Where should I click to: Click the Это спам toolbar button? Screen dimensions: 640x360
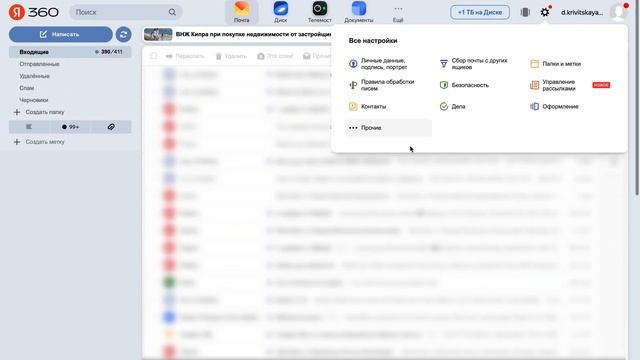(275, 56)
